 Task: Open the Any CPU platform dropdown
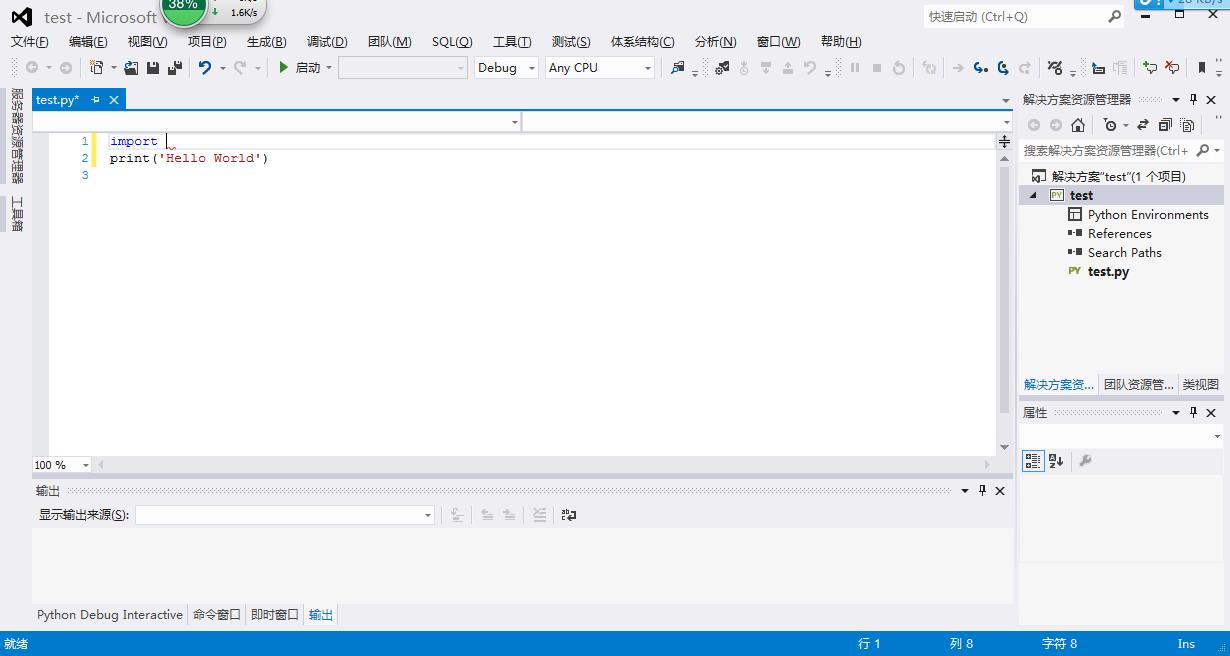click(x=600, y=68)
